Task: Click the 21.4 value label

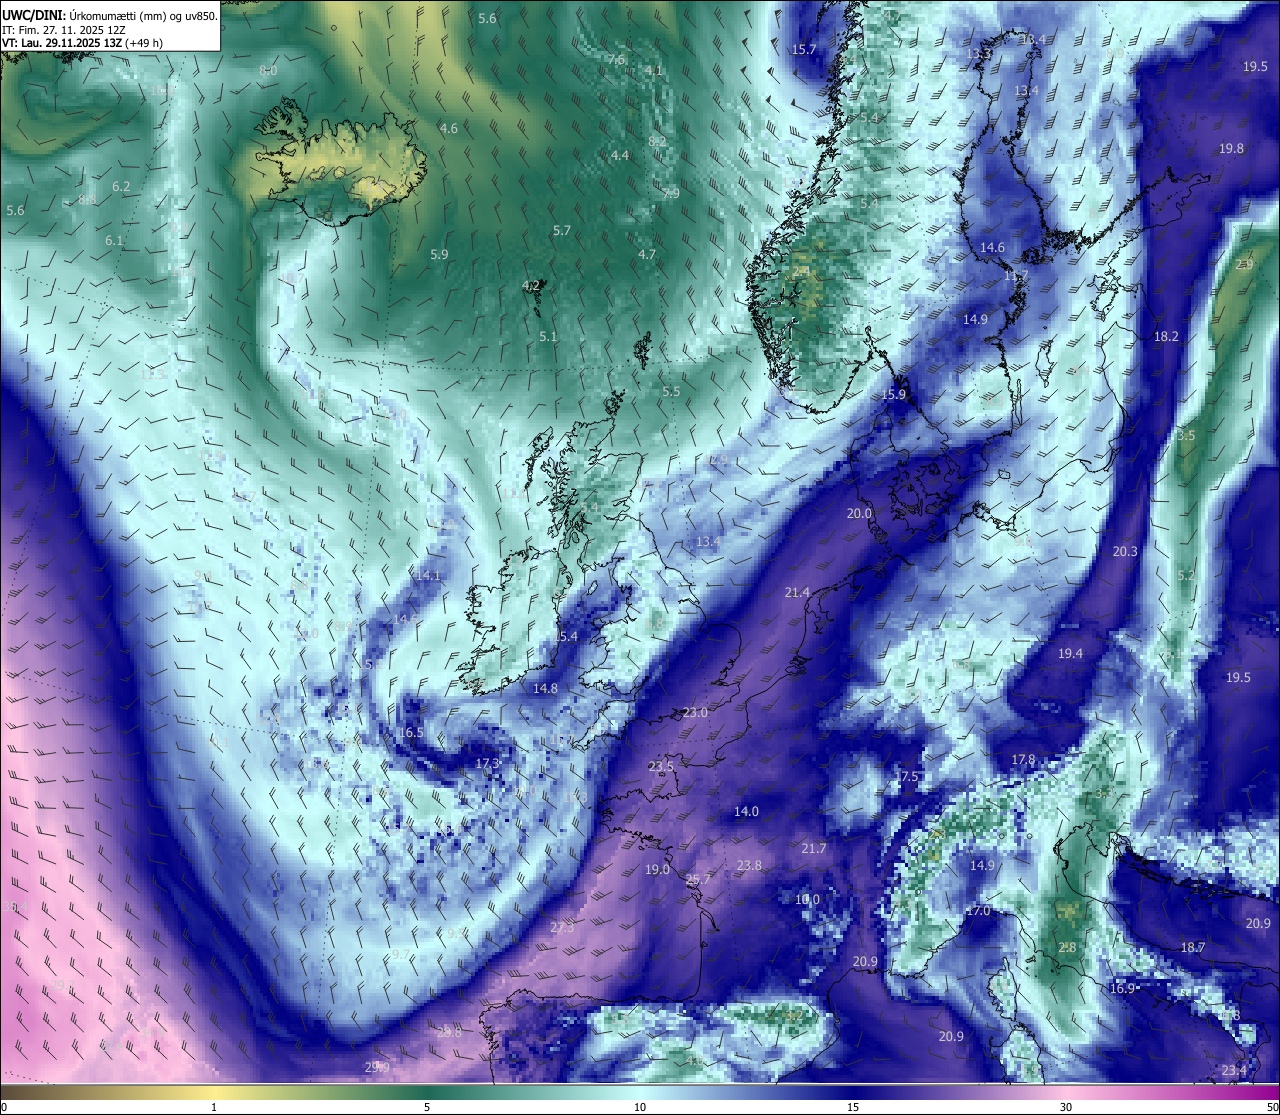Action: [x=797, y=593]
